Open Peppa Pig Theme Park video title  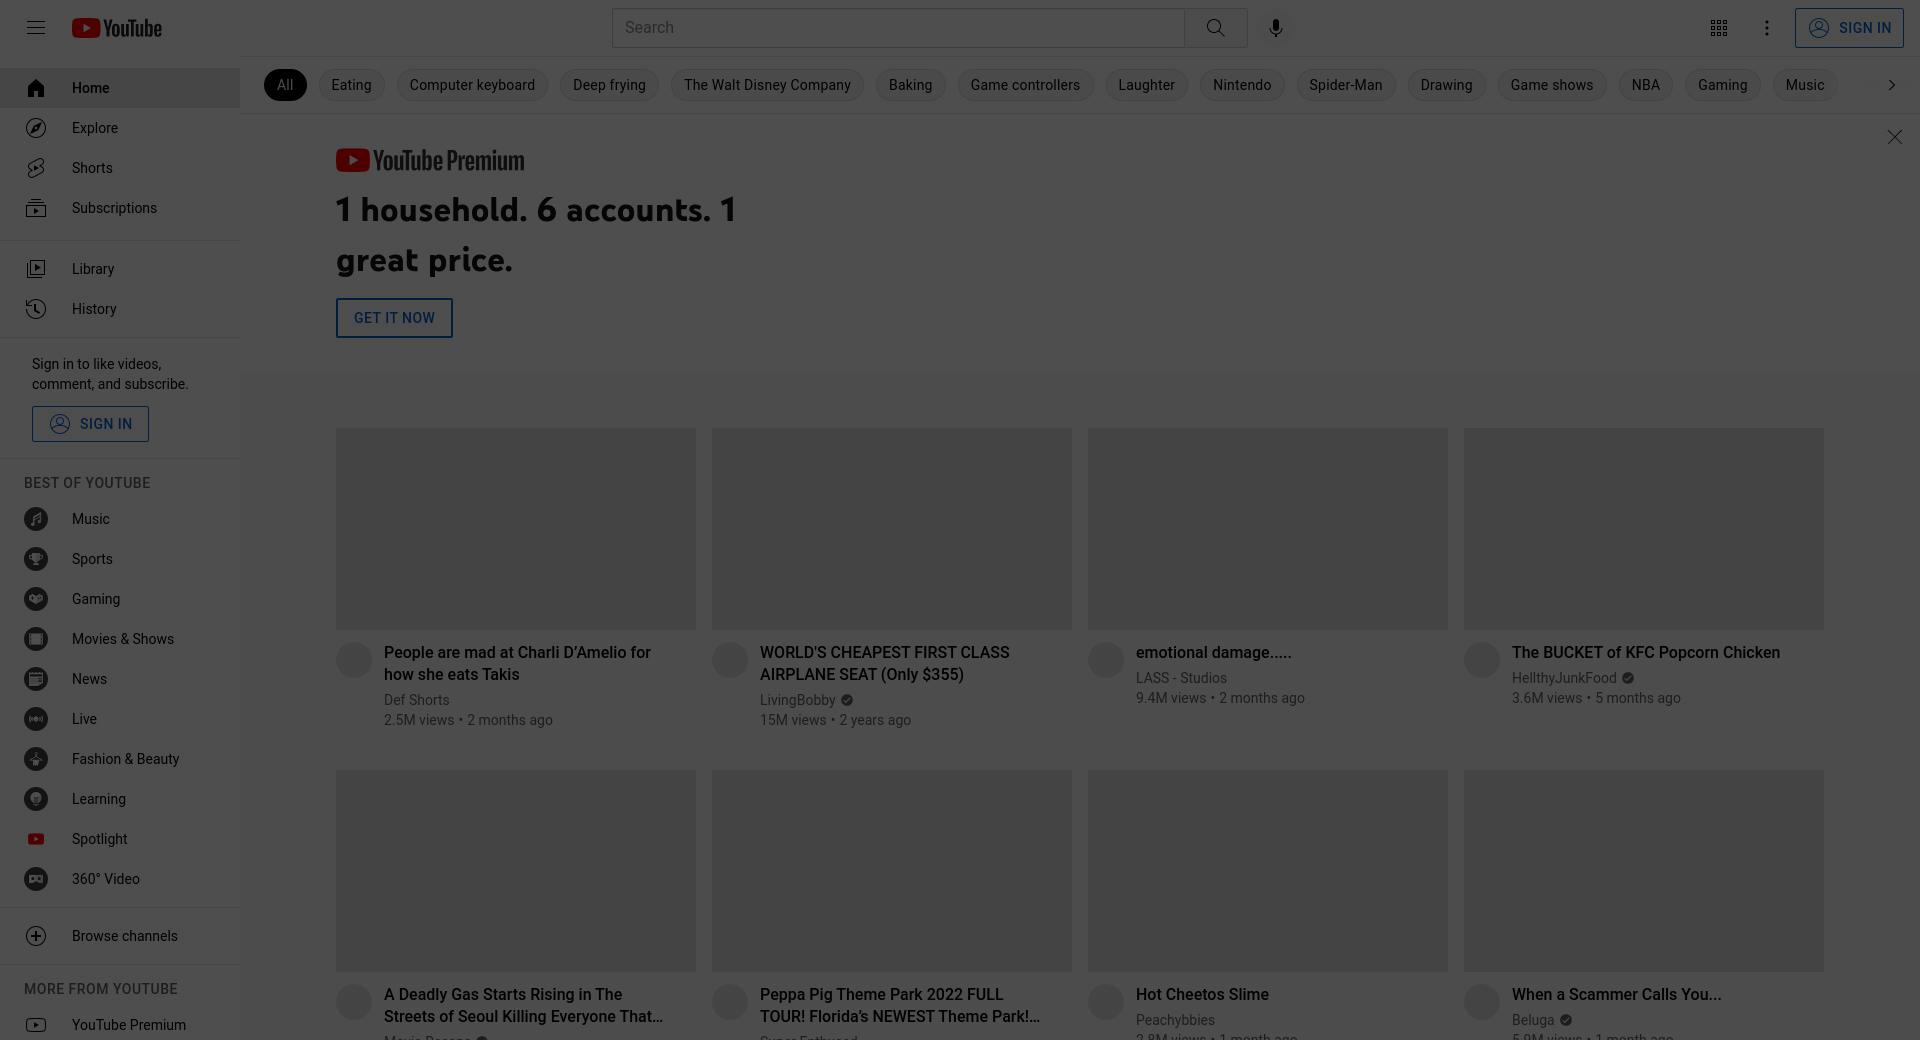pyautogui.click(x=900, y=1006)
